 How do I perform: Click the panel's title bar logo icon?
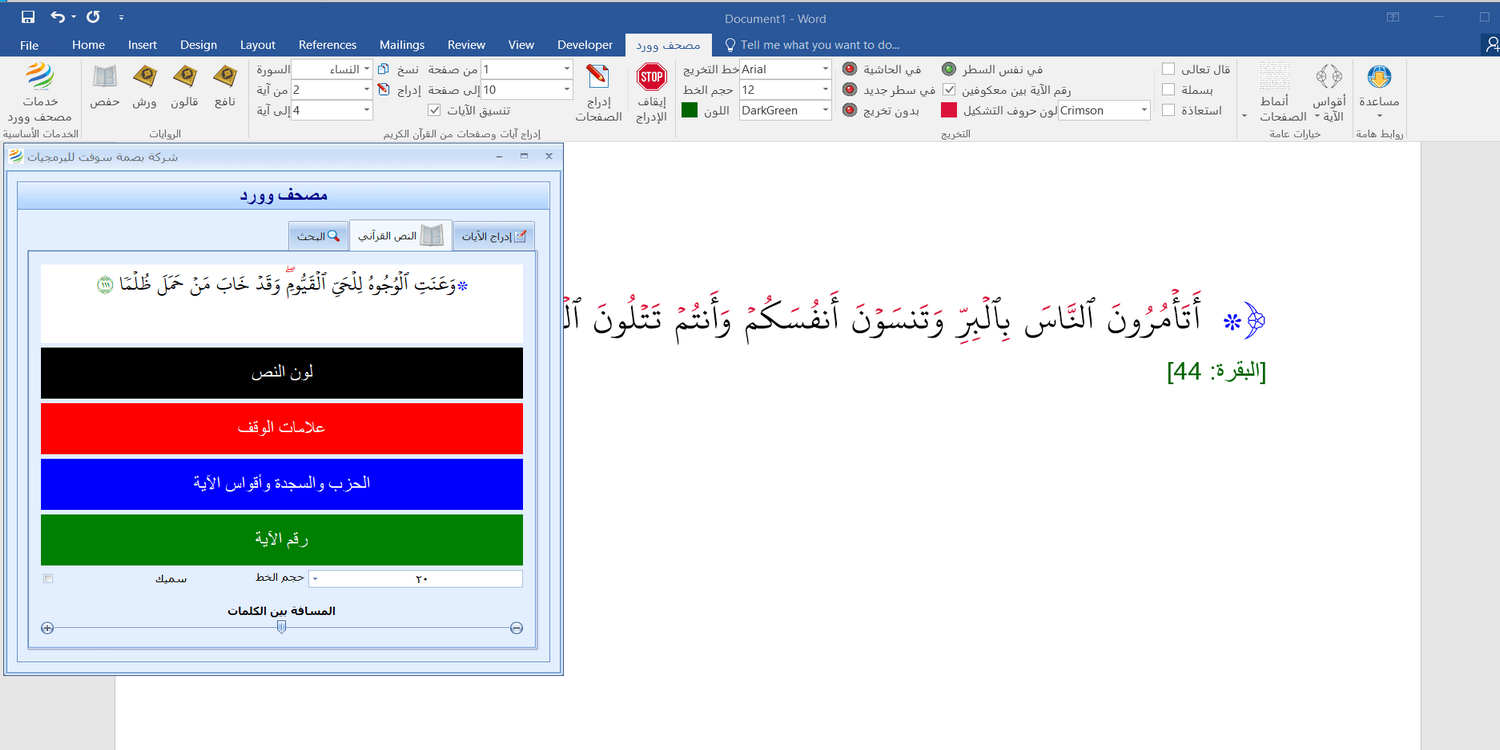click(x=16, y=156)
